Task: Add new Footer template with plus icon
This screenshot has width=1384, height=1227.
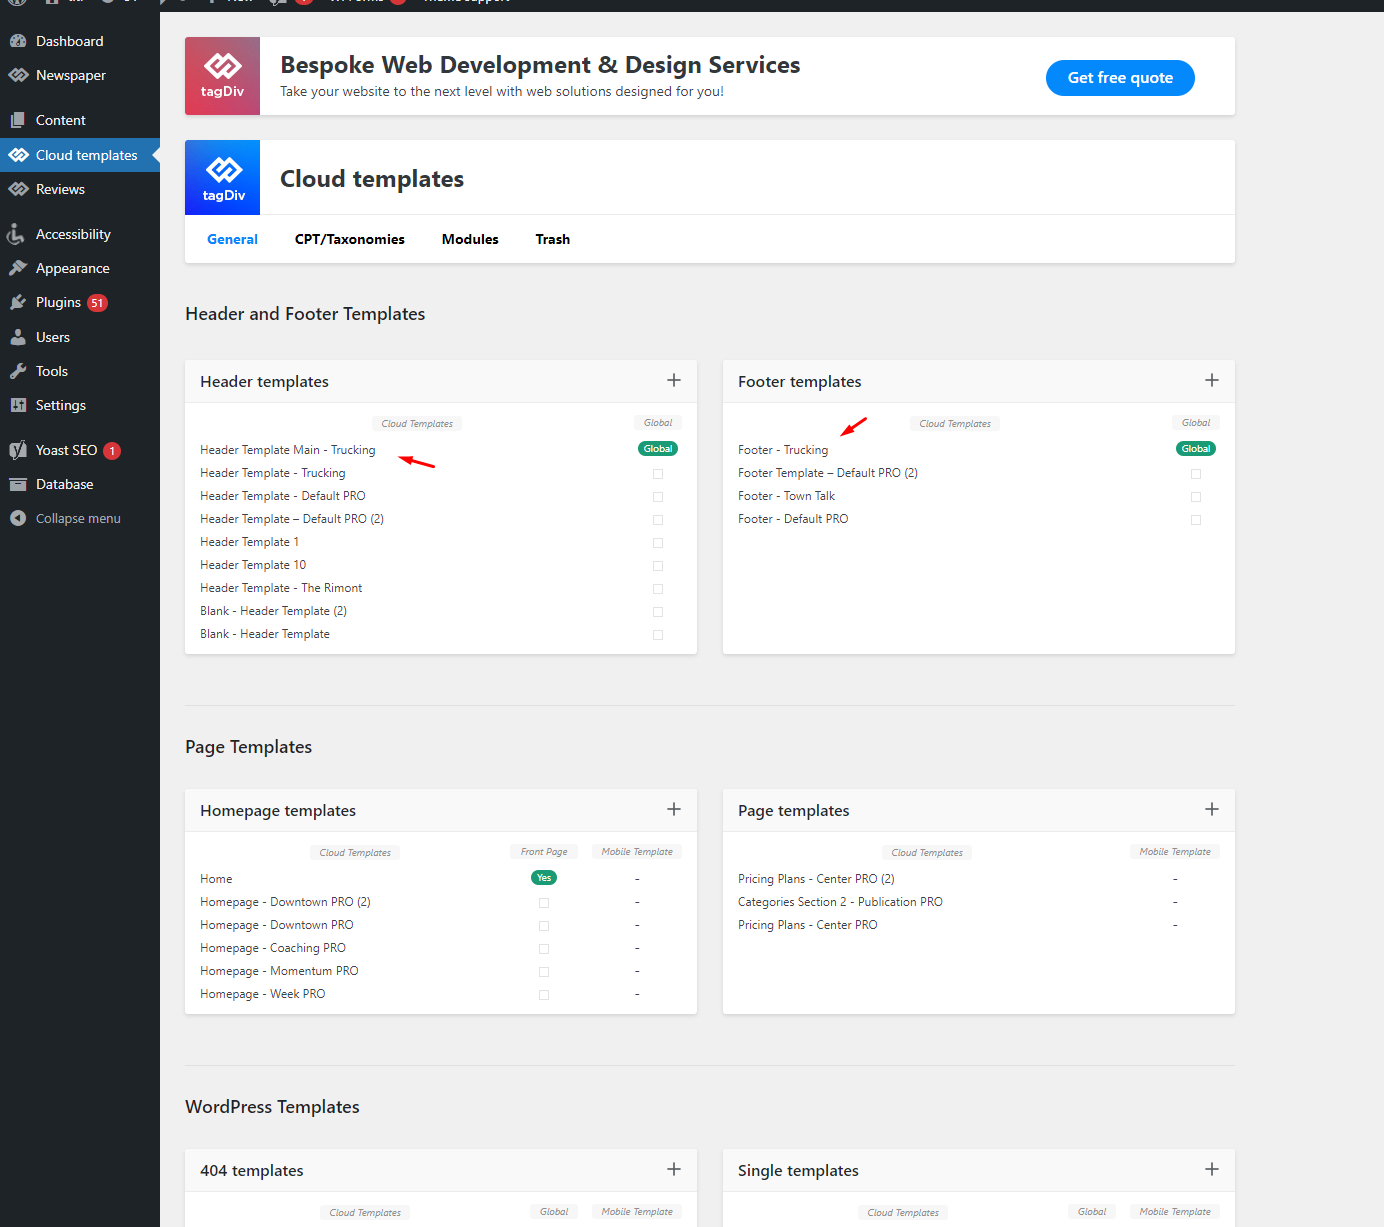Action: [1212, 380]
